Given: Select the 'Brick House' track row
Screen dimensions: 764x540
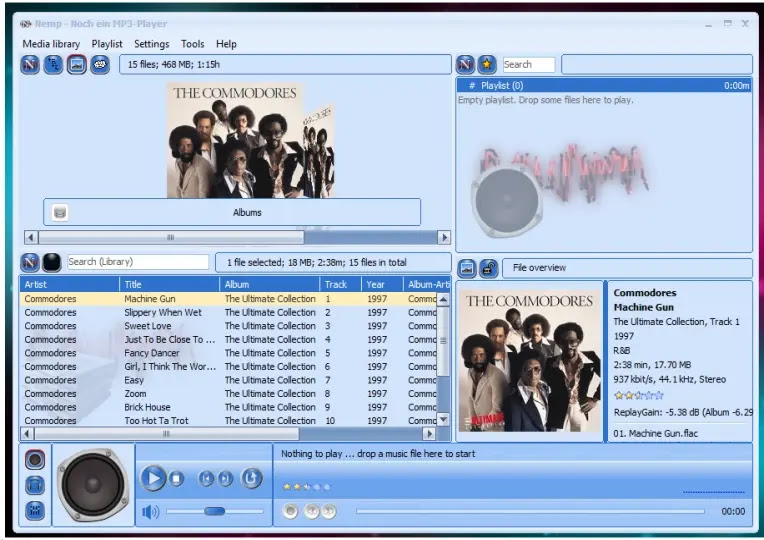Looking at the screenshot, I should point(228,407).
